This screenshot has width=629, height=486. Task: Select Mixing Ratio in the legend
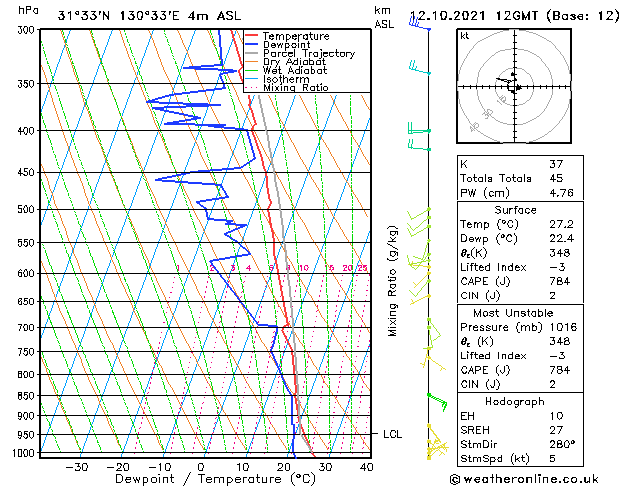pos(295,87)
